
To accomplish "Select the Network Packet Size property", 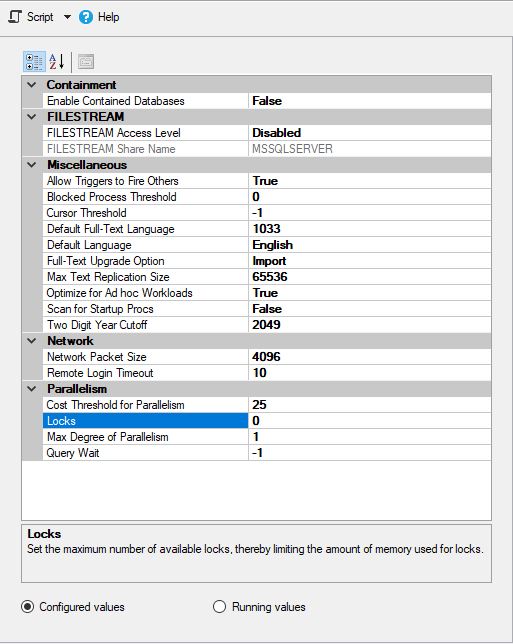I will click(145, 356).
